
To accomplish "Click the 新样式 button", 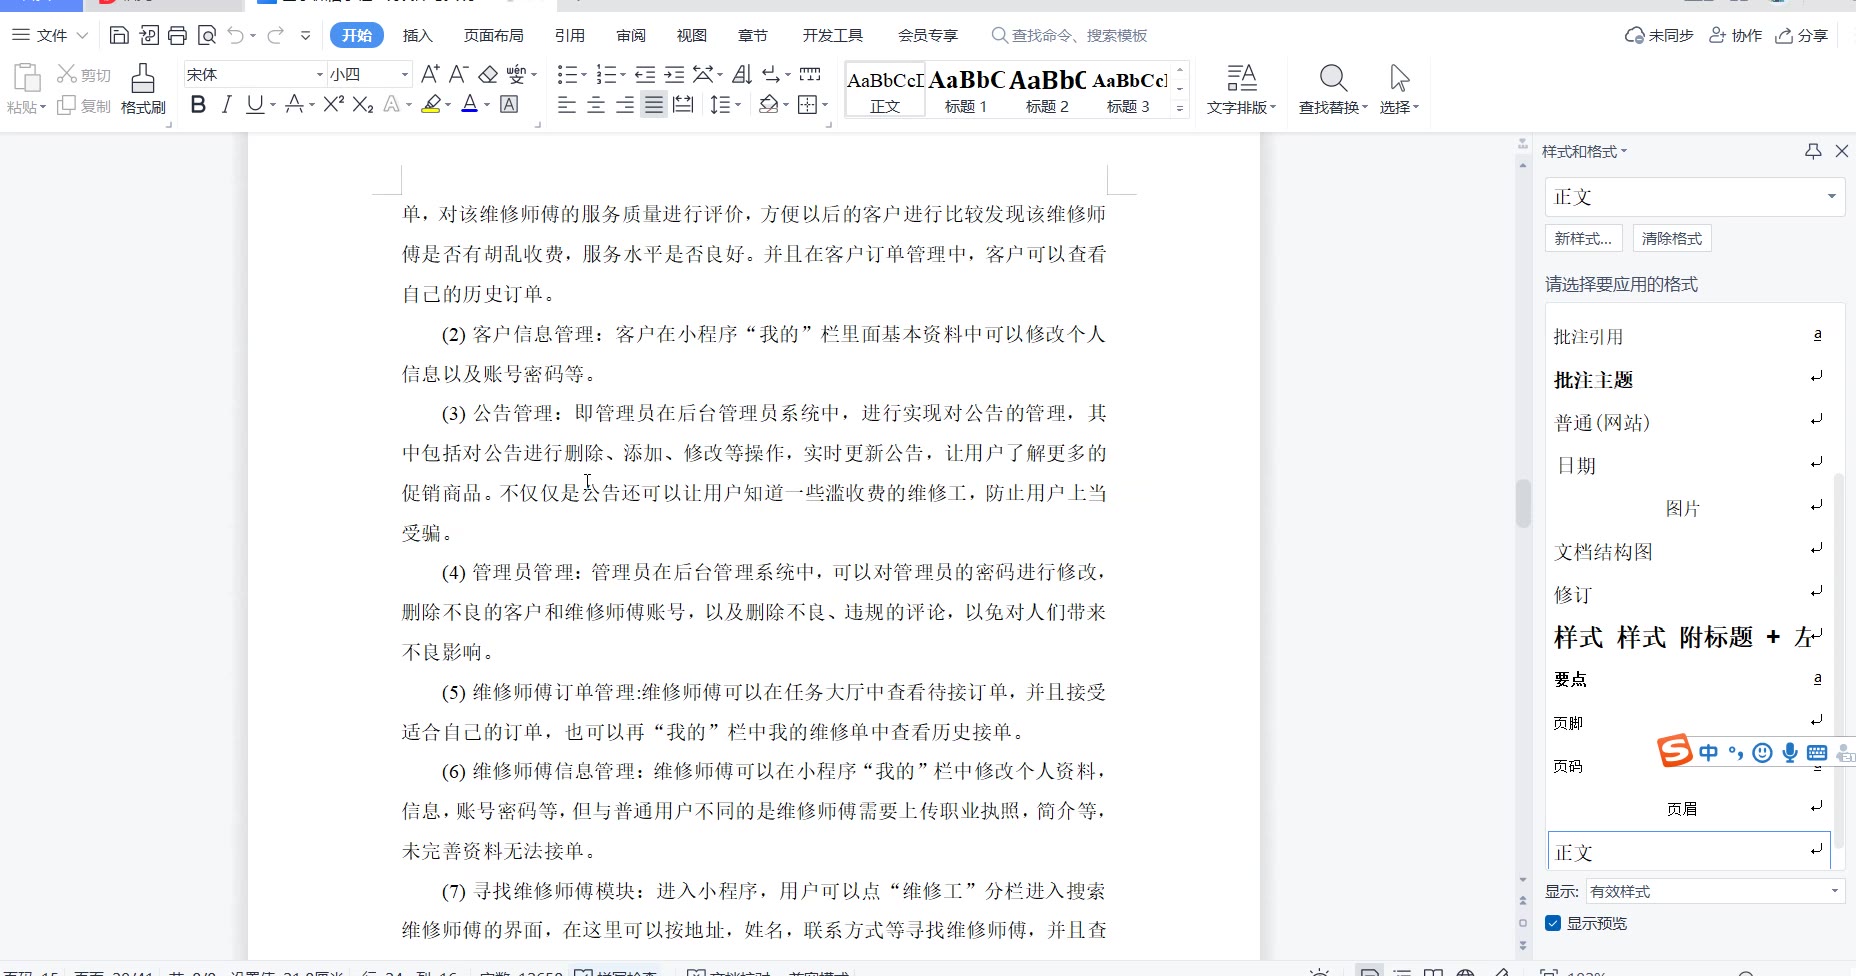I will (1582, 238).
